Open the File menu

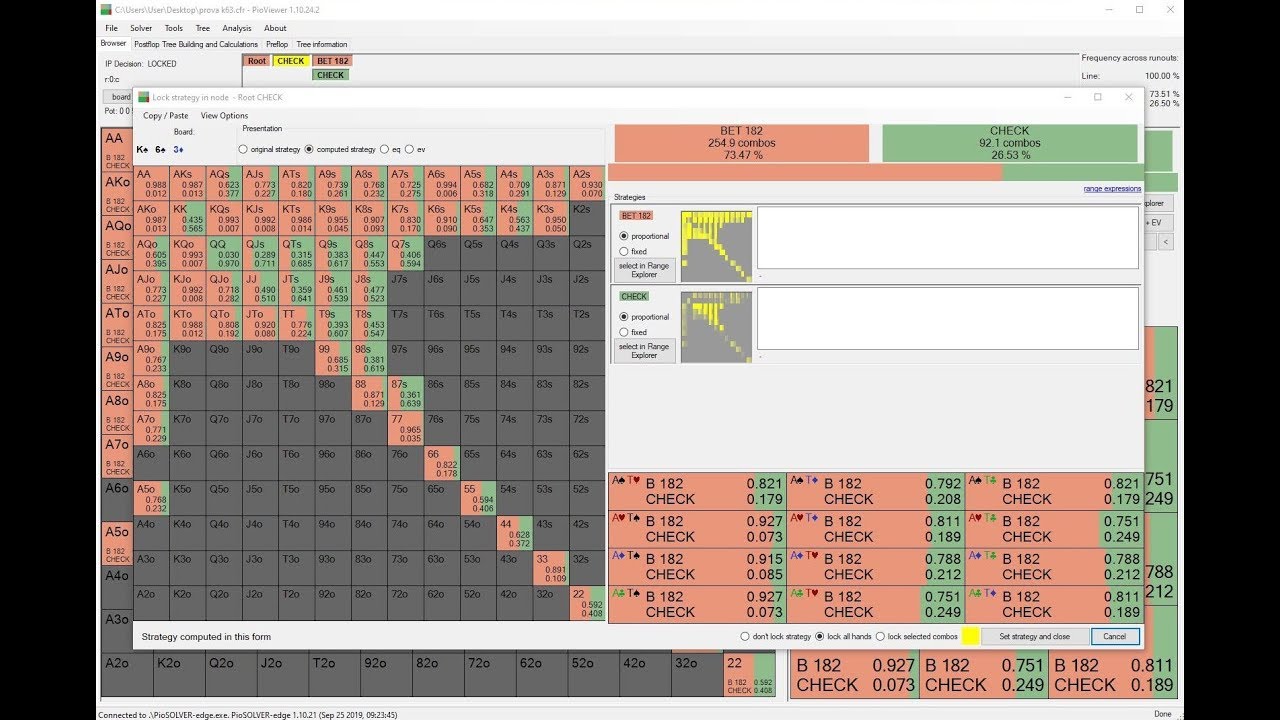(x=111, y=28)
